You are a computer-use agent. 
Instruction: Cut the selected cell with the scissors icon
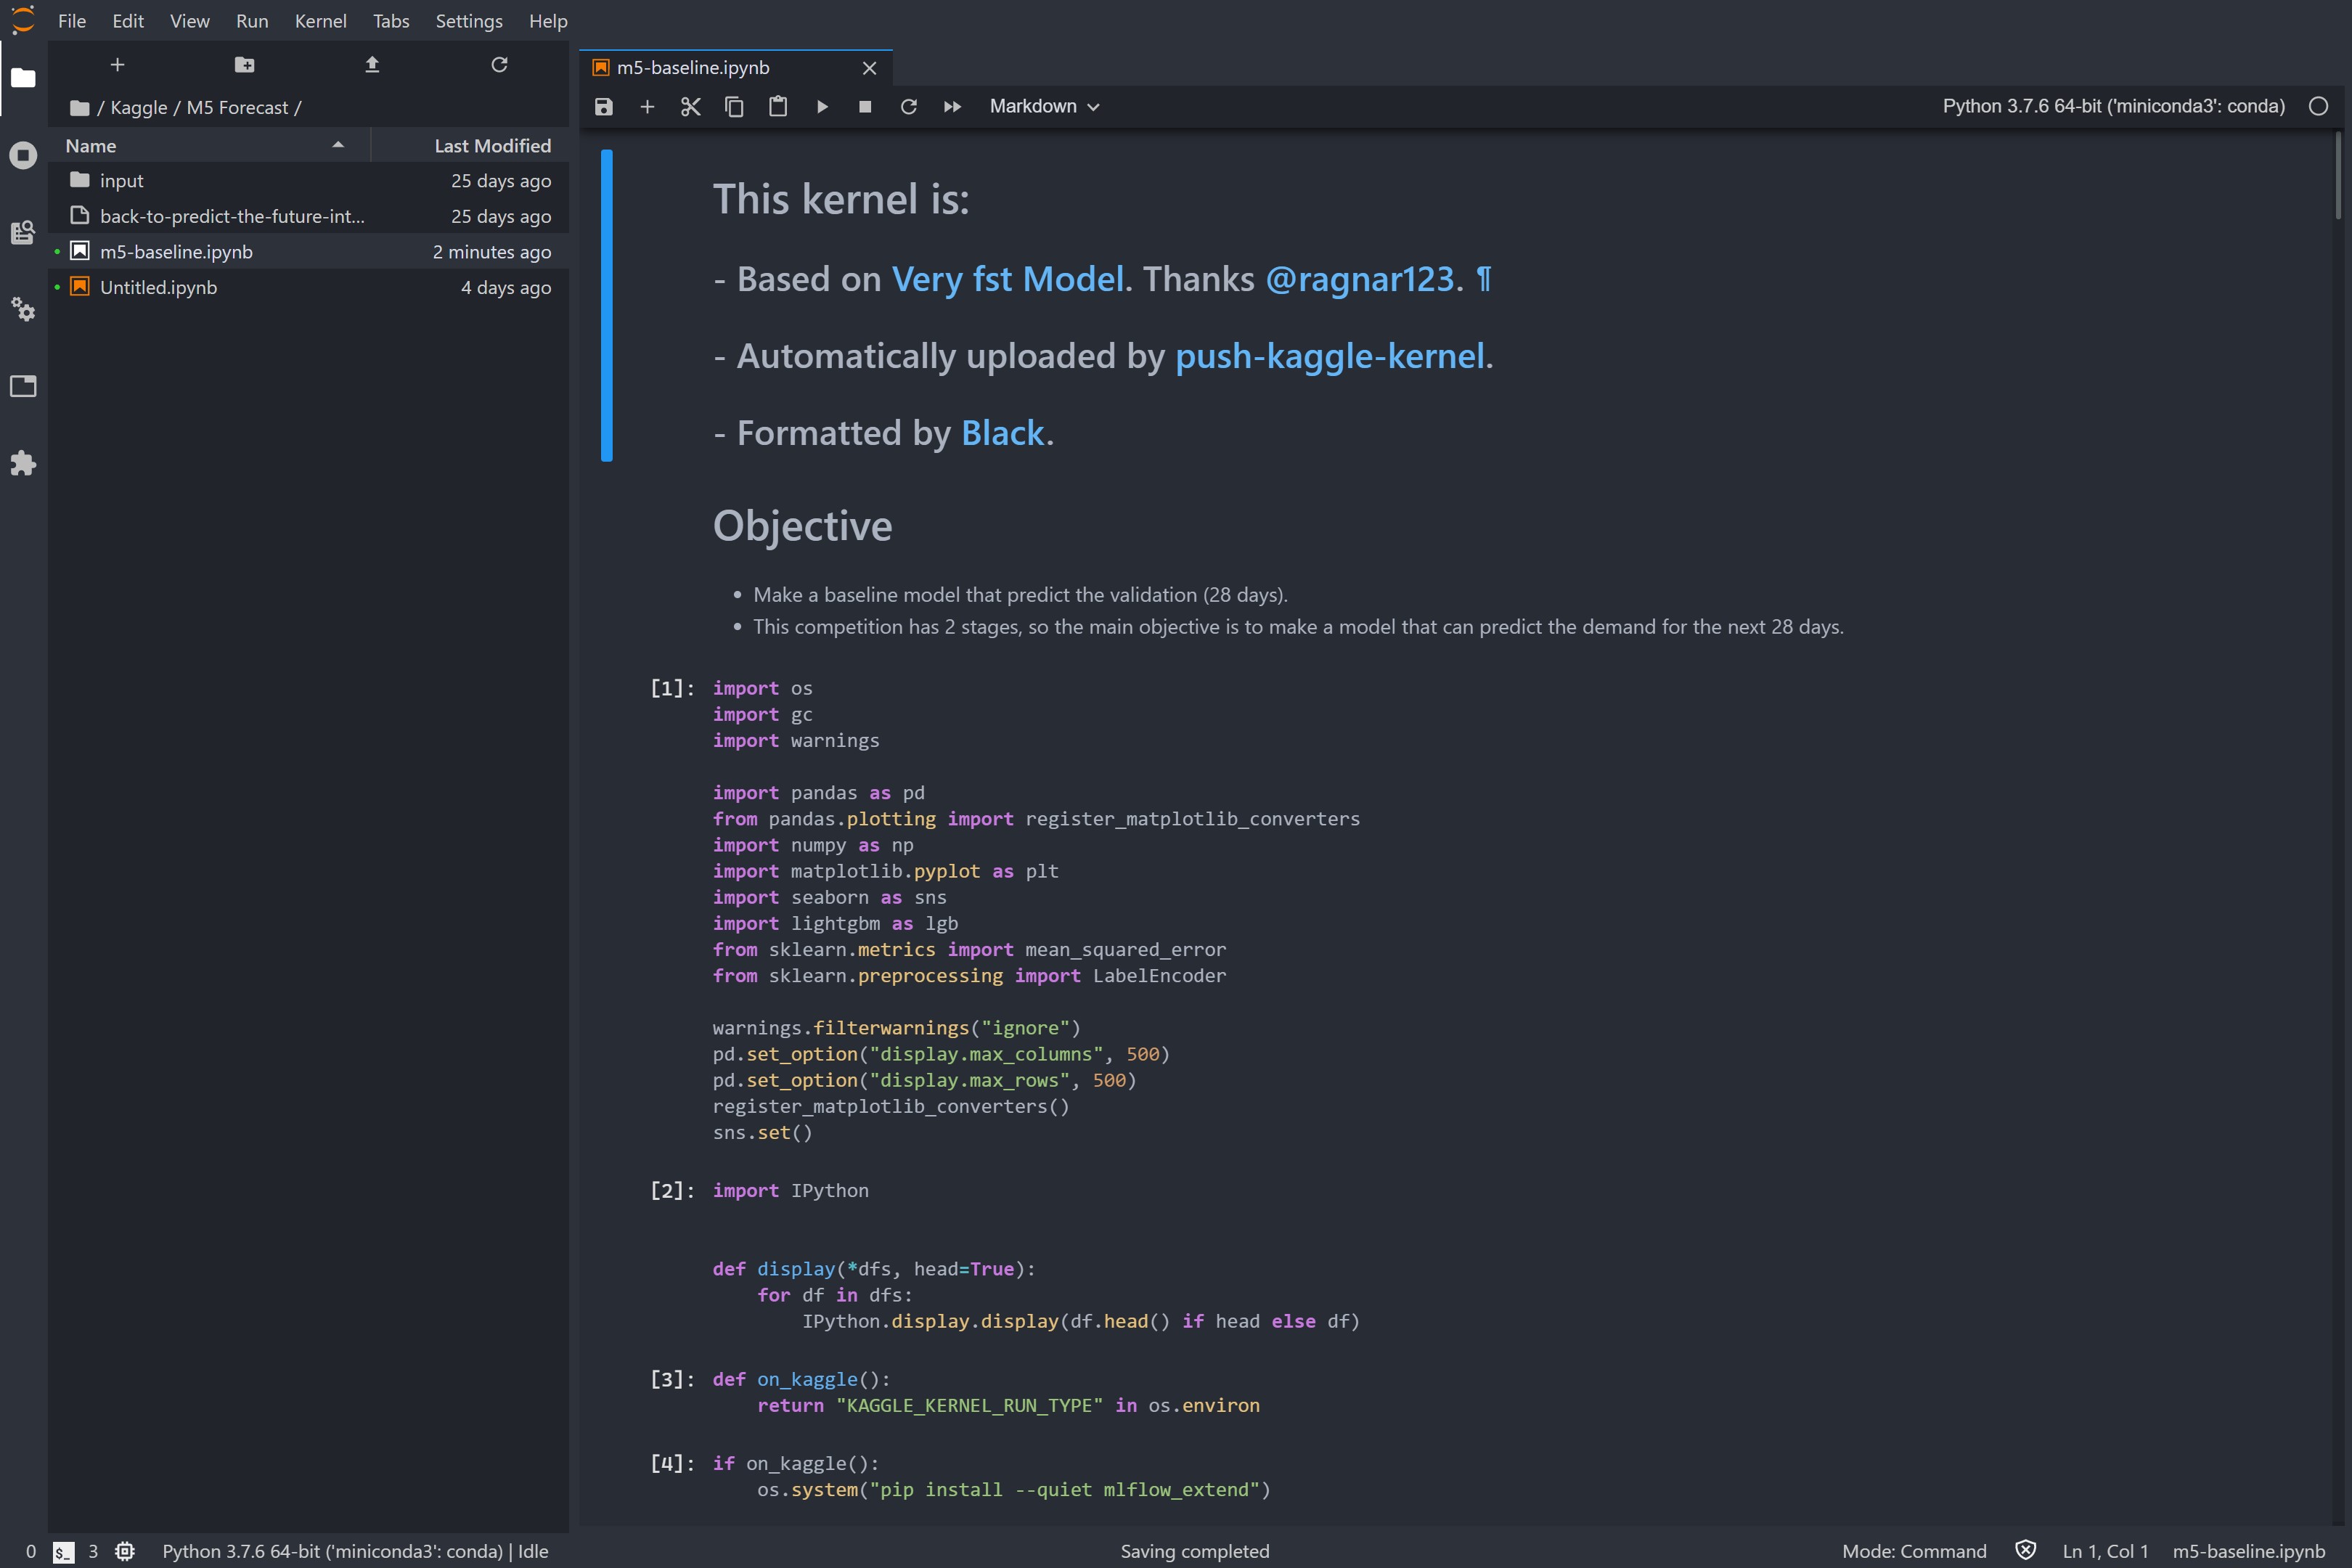(x=690, y=107)
